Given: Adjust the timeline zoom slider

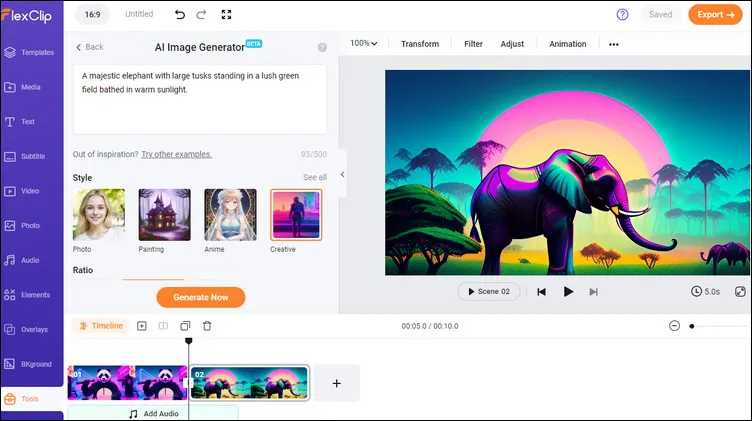Looking at the screenshot, I should [718, 326].
